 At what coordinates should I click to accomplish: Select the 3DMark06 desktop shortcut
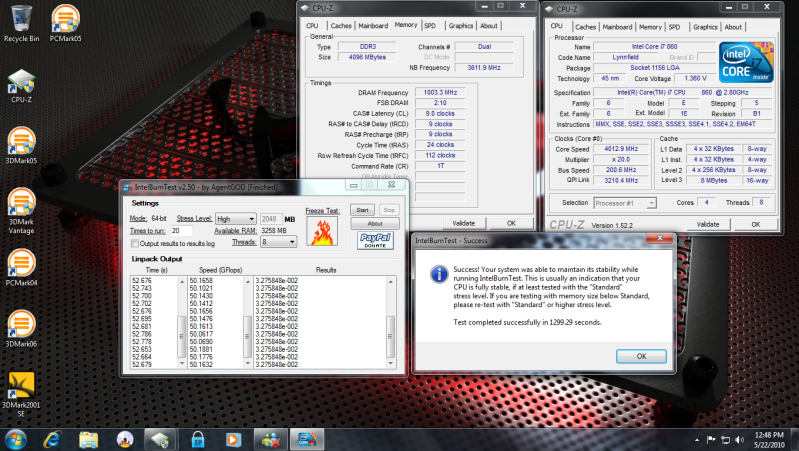tap(21, 329)
